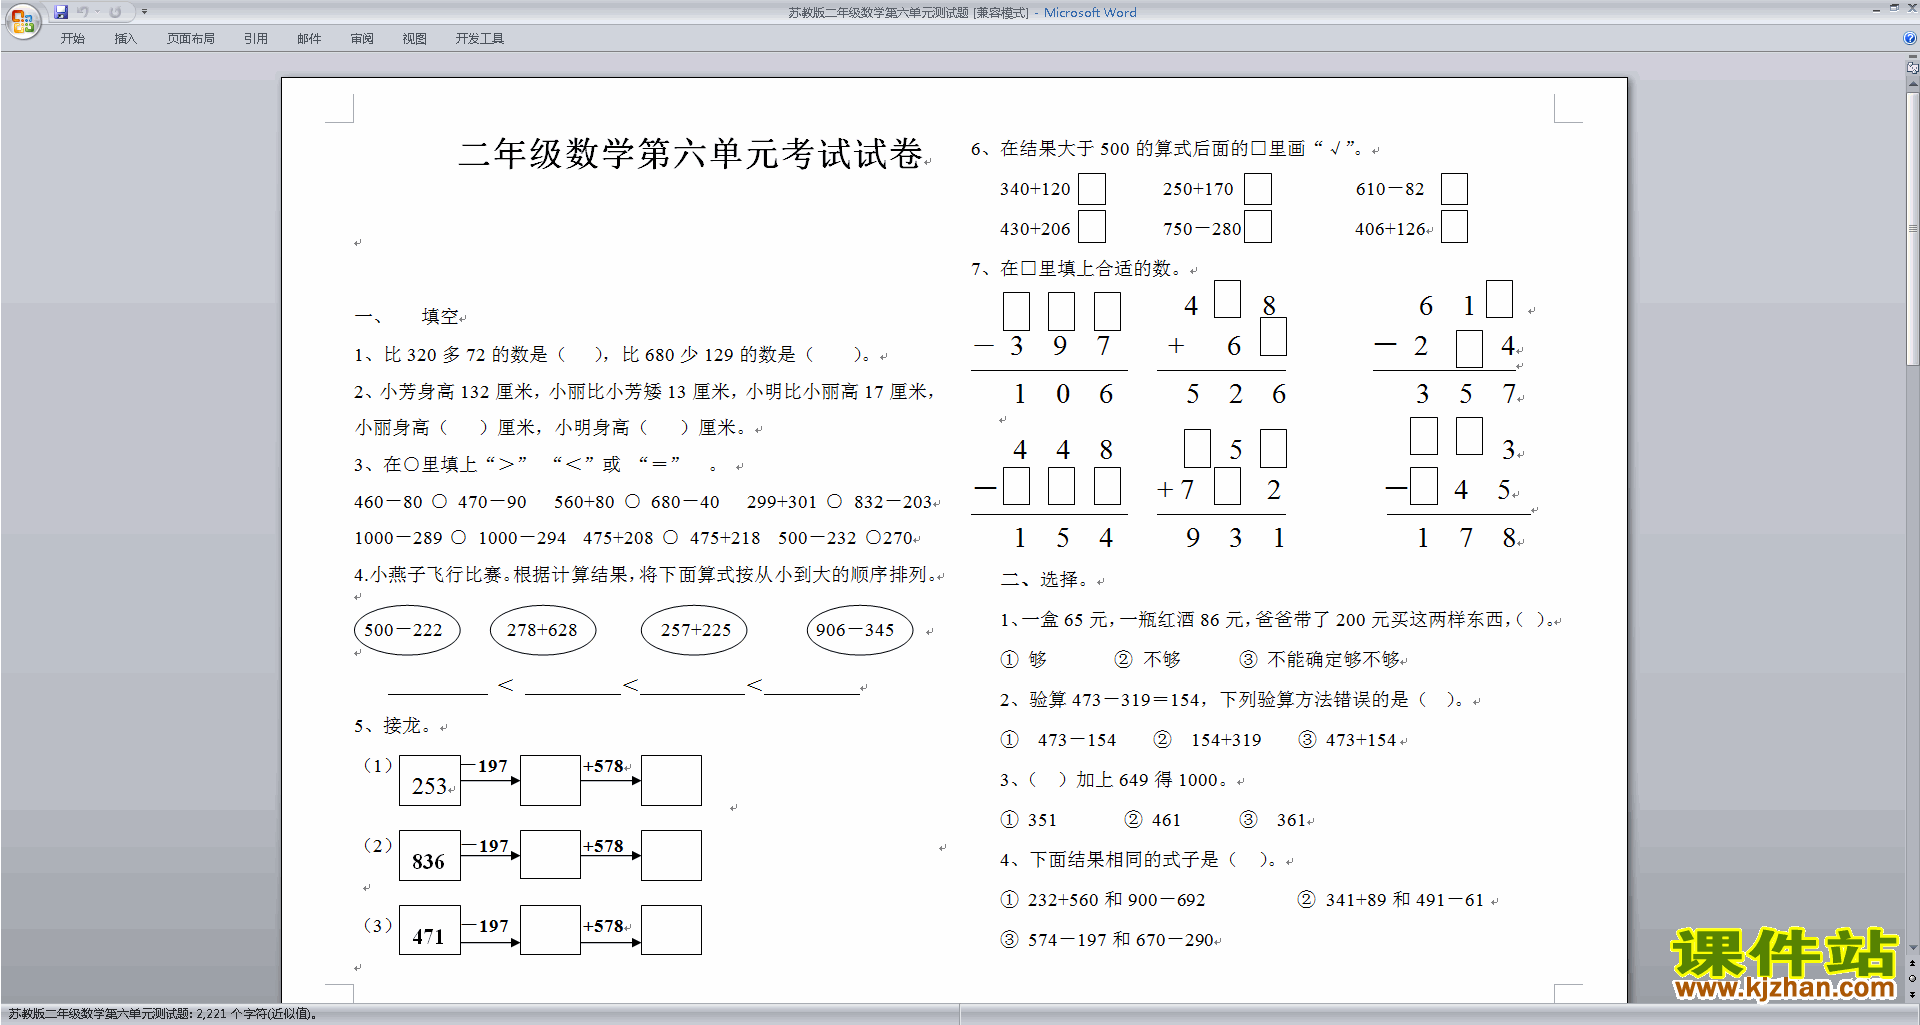Undo the last action

pos(83,12)
